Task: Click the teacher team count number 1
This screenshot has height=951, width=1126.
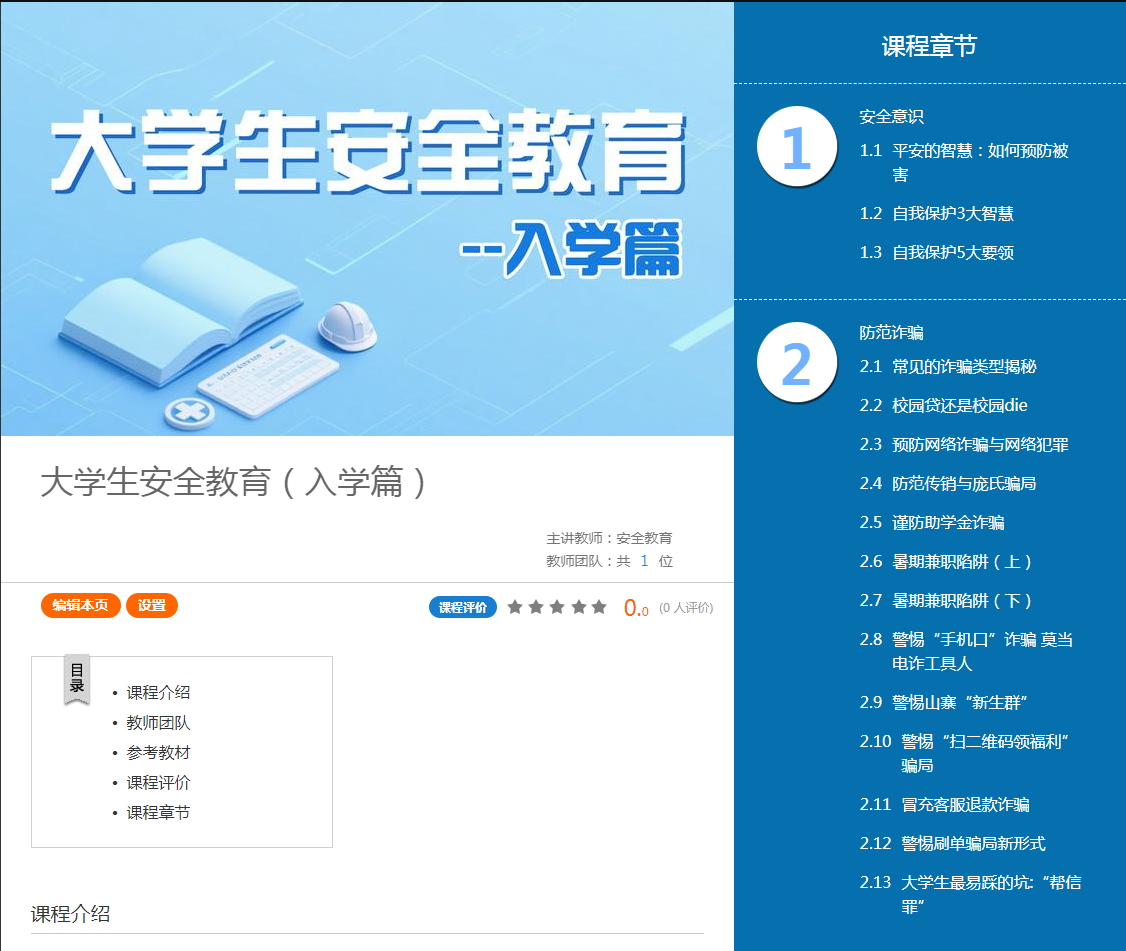Action: coord(644,561)
